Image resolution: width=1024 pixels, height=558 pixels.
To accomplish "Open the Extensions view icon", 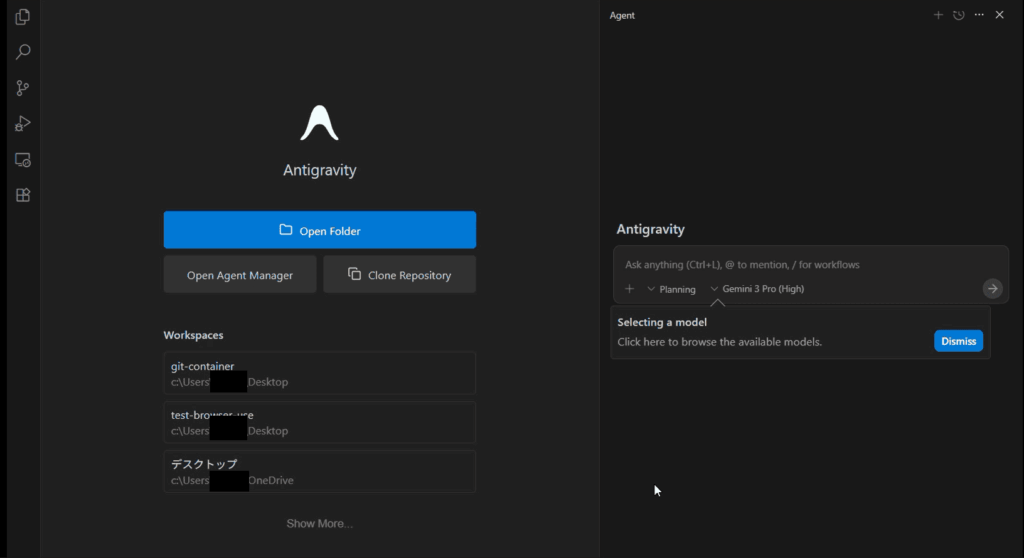I will (23, 195).
